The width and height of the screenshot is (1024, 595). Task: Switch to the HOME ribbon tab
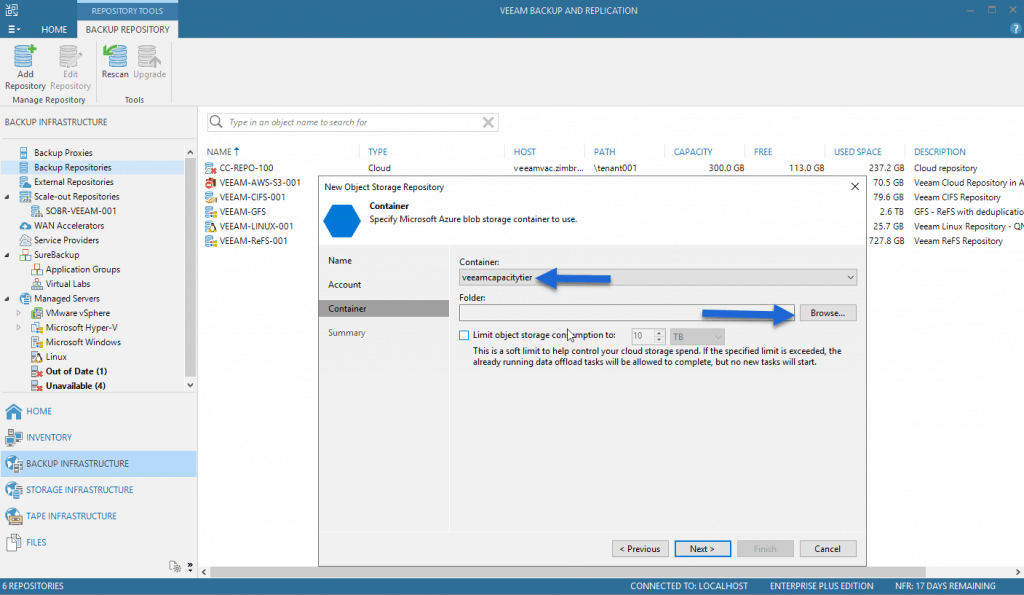(54, 29)
